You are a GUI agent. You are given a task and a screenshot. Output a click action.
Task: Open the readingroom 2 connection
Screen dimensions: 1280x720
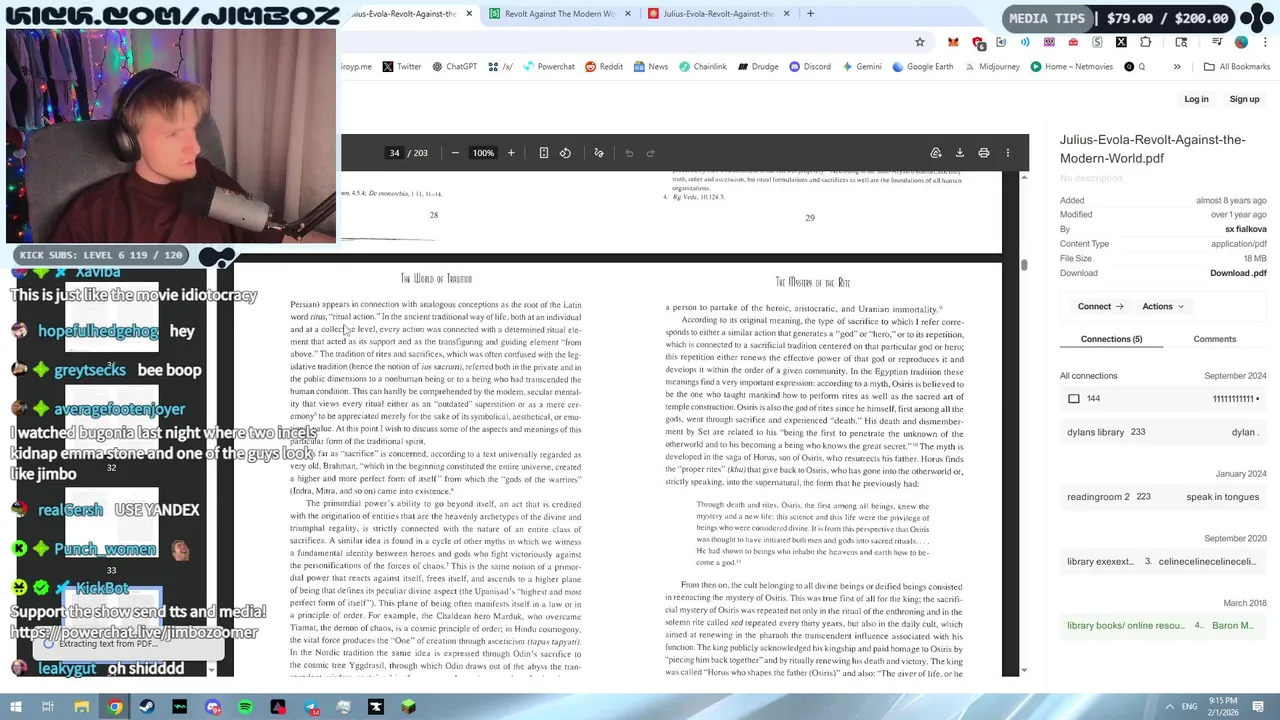point(1163,497)
